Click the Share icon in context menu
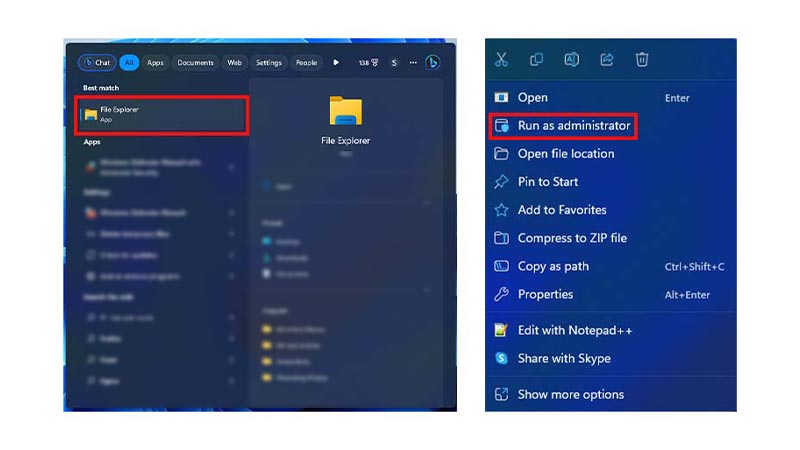Screen dimensions: 800x450 (607, 60)
